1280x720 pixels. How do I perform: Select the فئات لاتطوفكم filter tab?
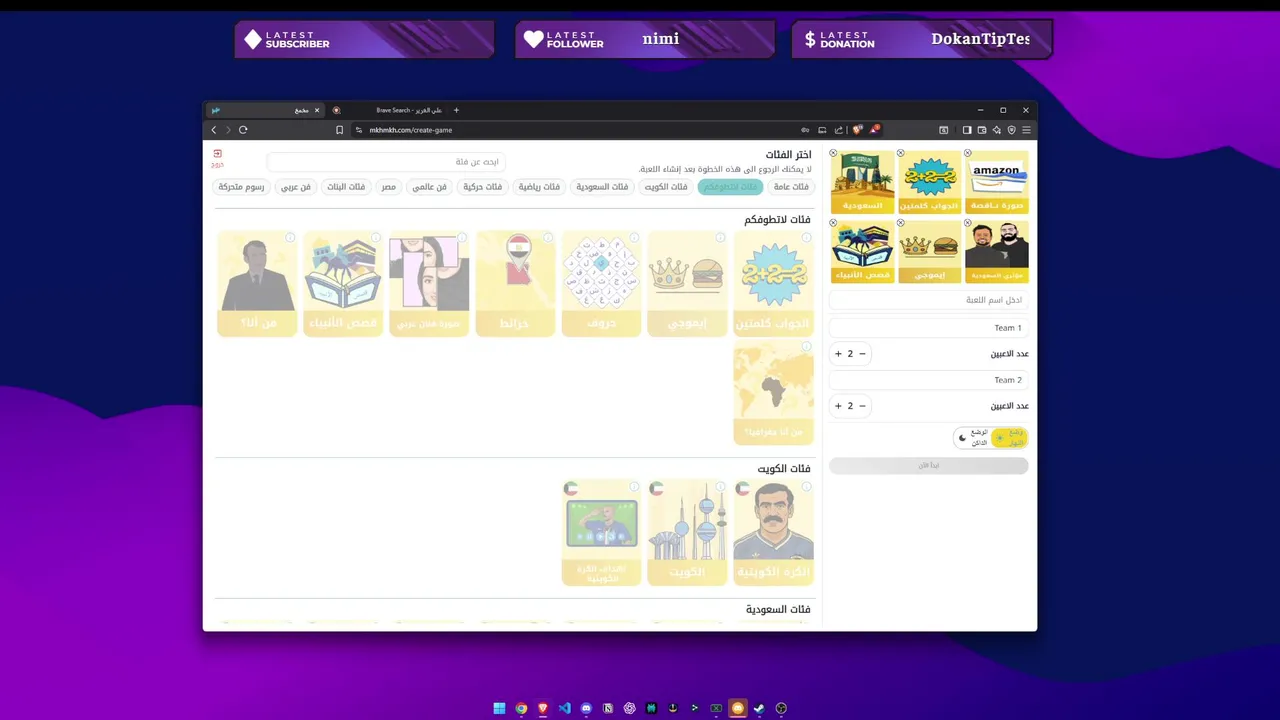click(x=730, y=187)
